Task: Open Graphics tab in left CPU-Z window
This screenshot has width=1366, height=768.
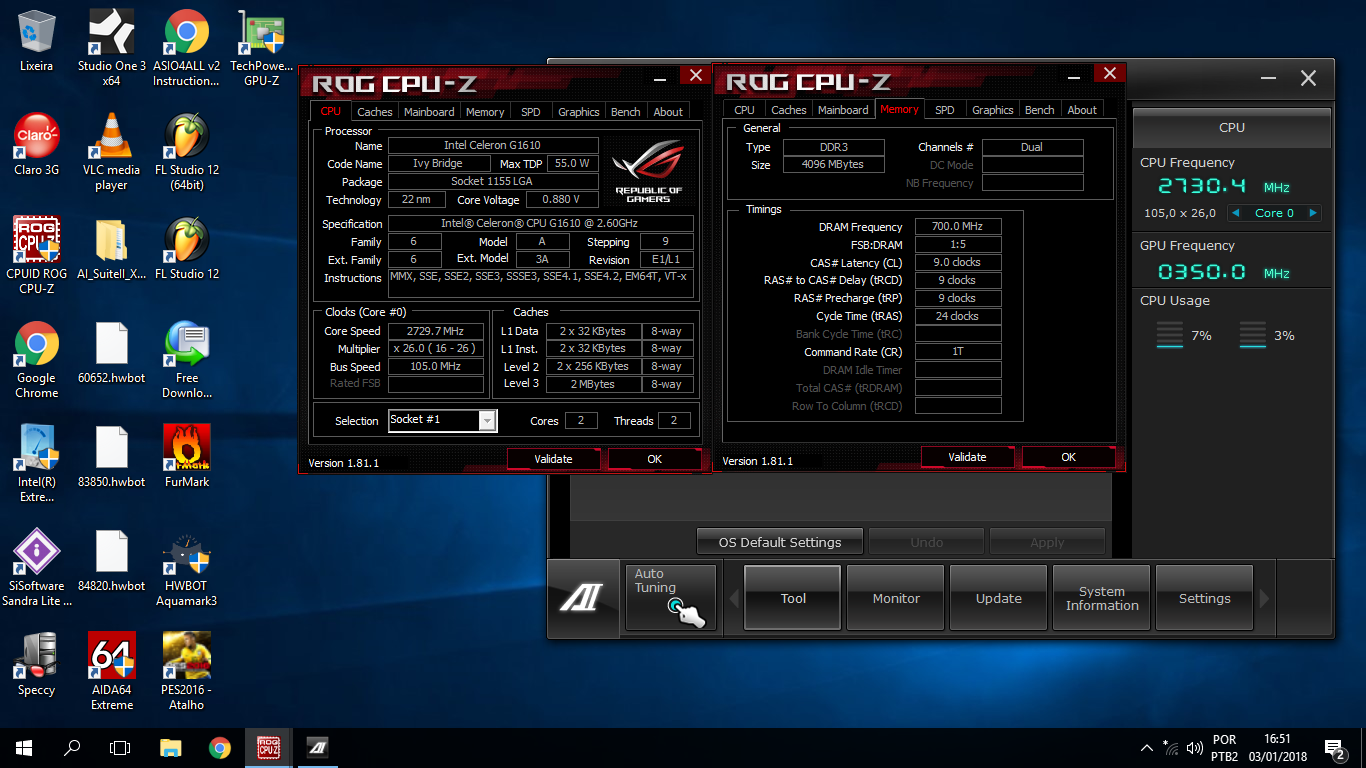Action: (579, 112)
